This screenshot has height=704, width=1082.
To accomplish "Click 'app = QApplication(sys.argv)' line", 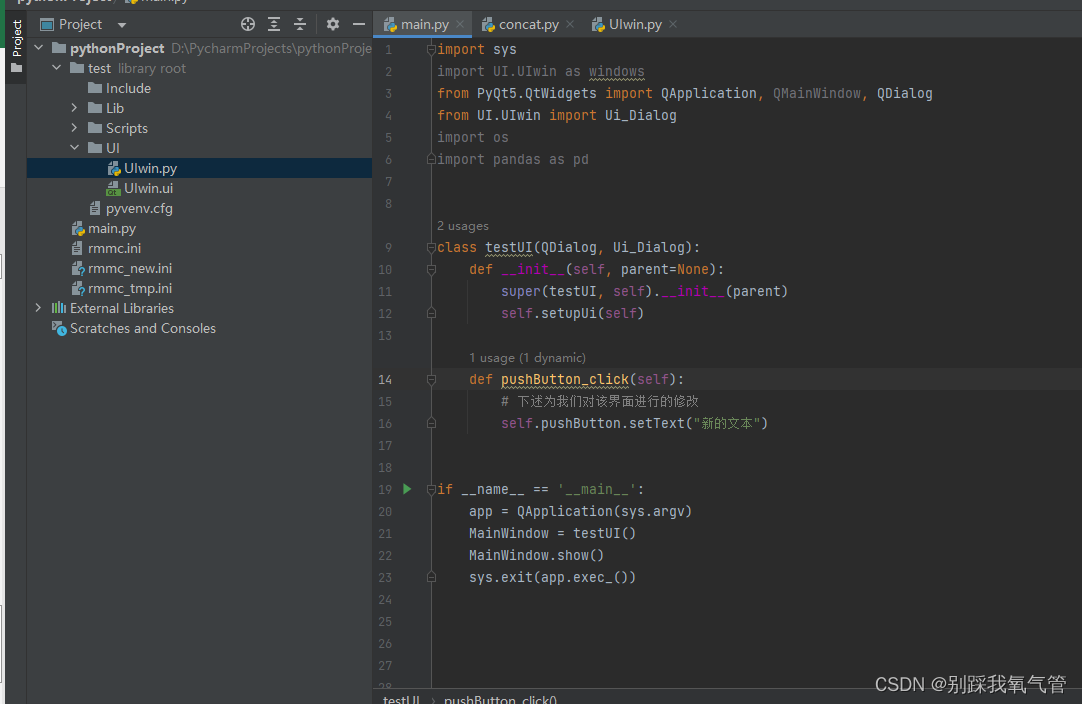I will tap(580, 511).
